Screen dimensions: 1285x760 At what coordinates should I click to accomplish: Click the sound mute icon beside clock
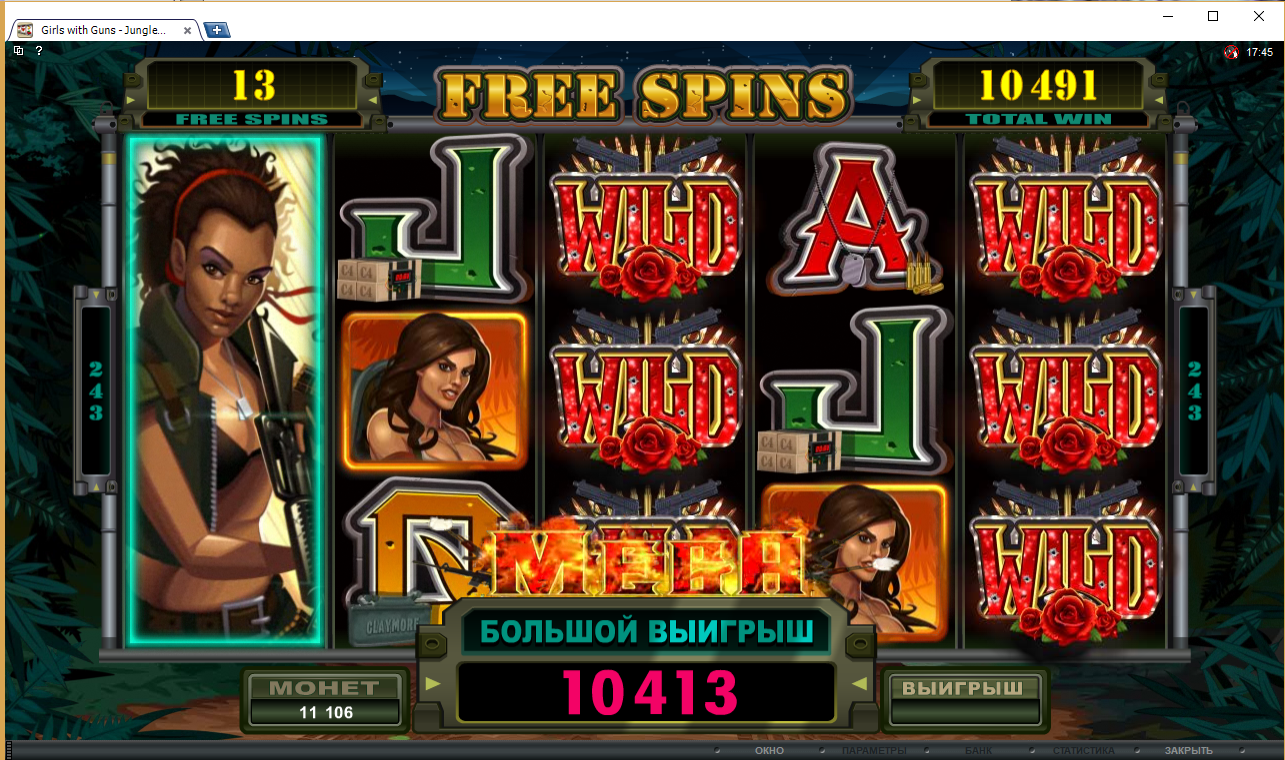pyautogui.click(x=1231, y=52)
